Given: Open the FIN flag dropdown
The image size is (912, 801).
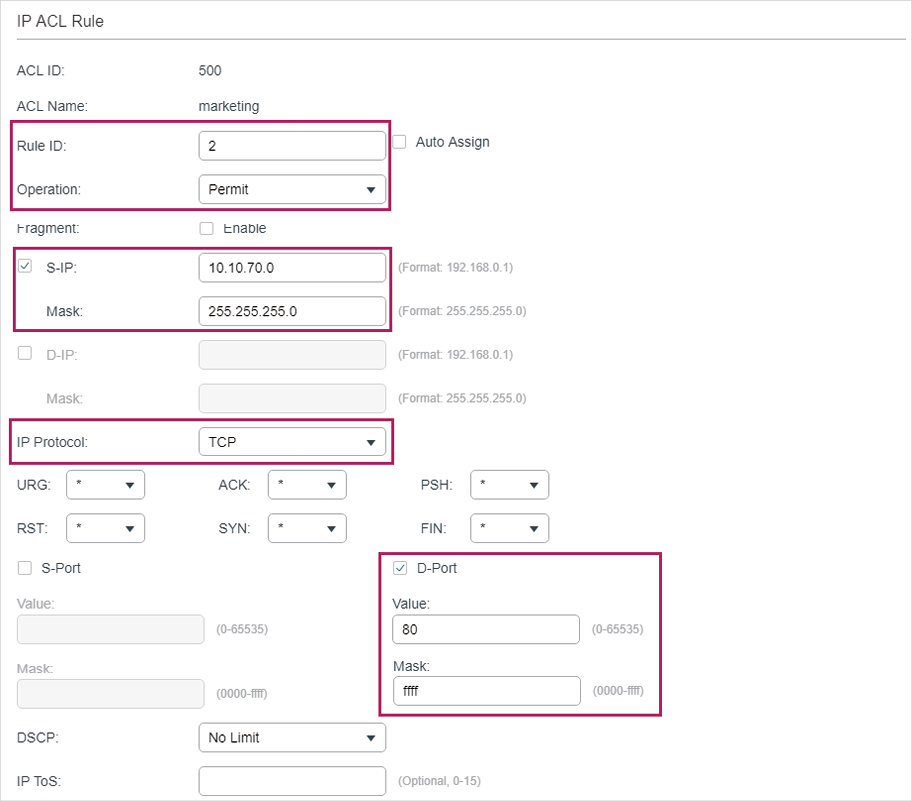Looking at the screenshot, I should coord(509,528).
